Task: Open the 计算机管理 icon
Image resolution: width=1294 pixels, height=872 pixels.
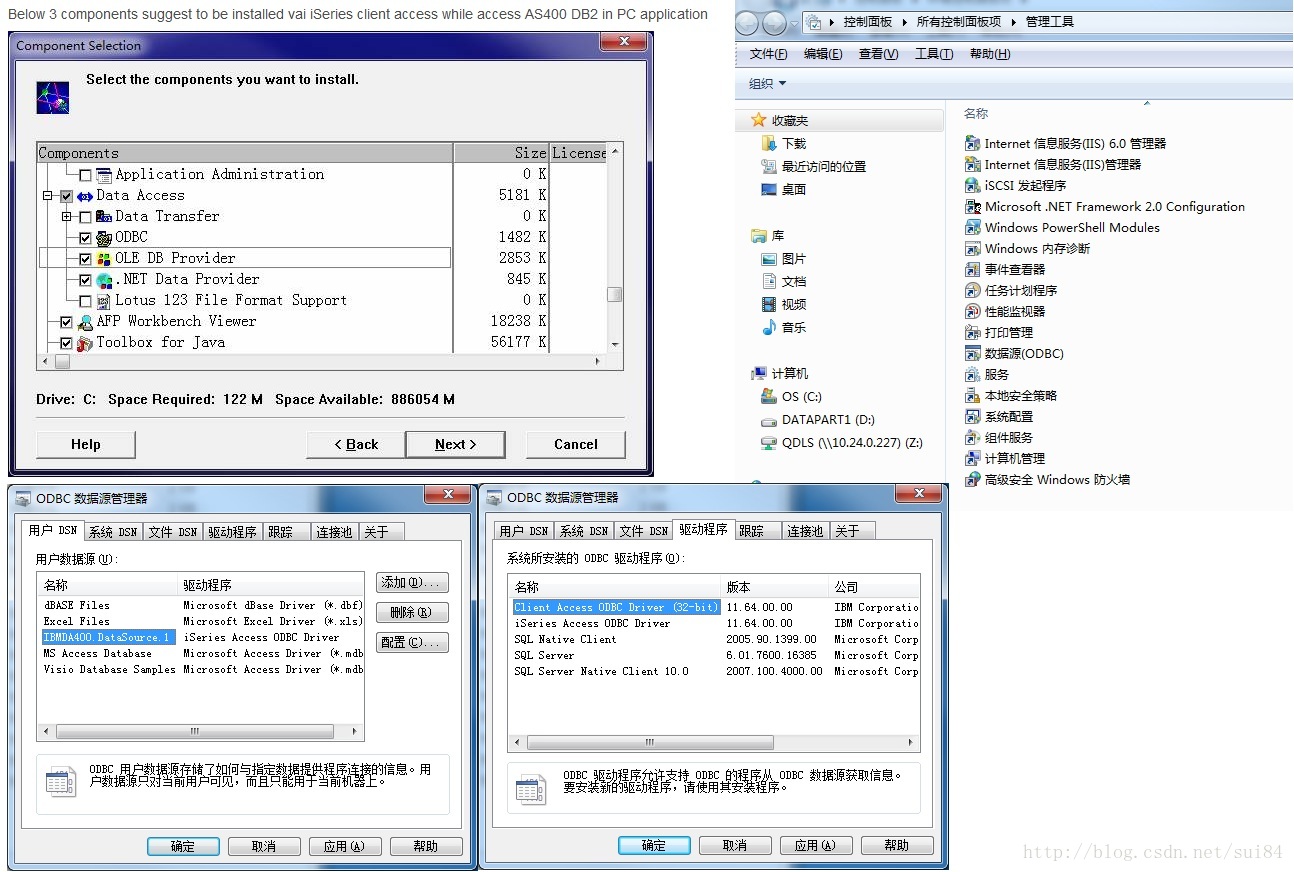Action: tap(972, 459)
